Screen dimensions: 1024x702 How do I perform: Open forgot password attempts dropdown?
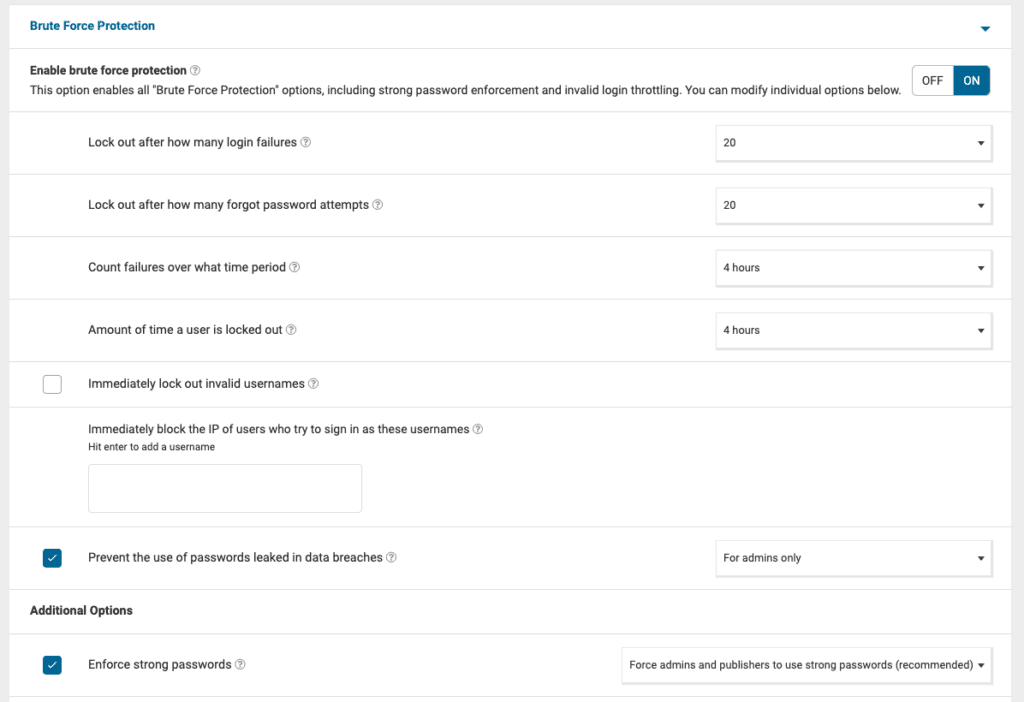(x=854, y=205)
